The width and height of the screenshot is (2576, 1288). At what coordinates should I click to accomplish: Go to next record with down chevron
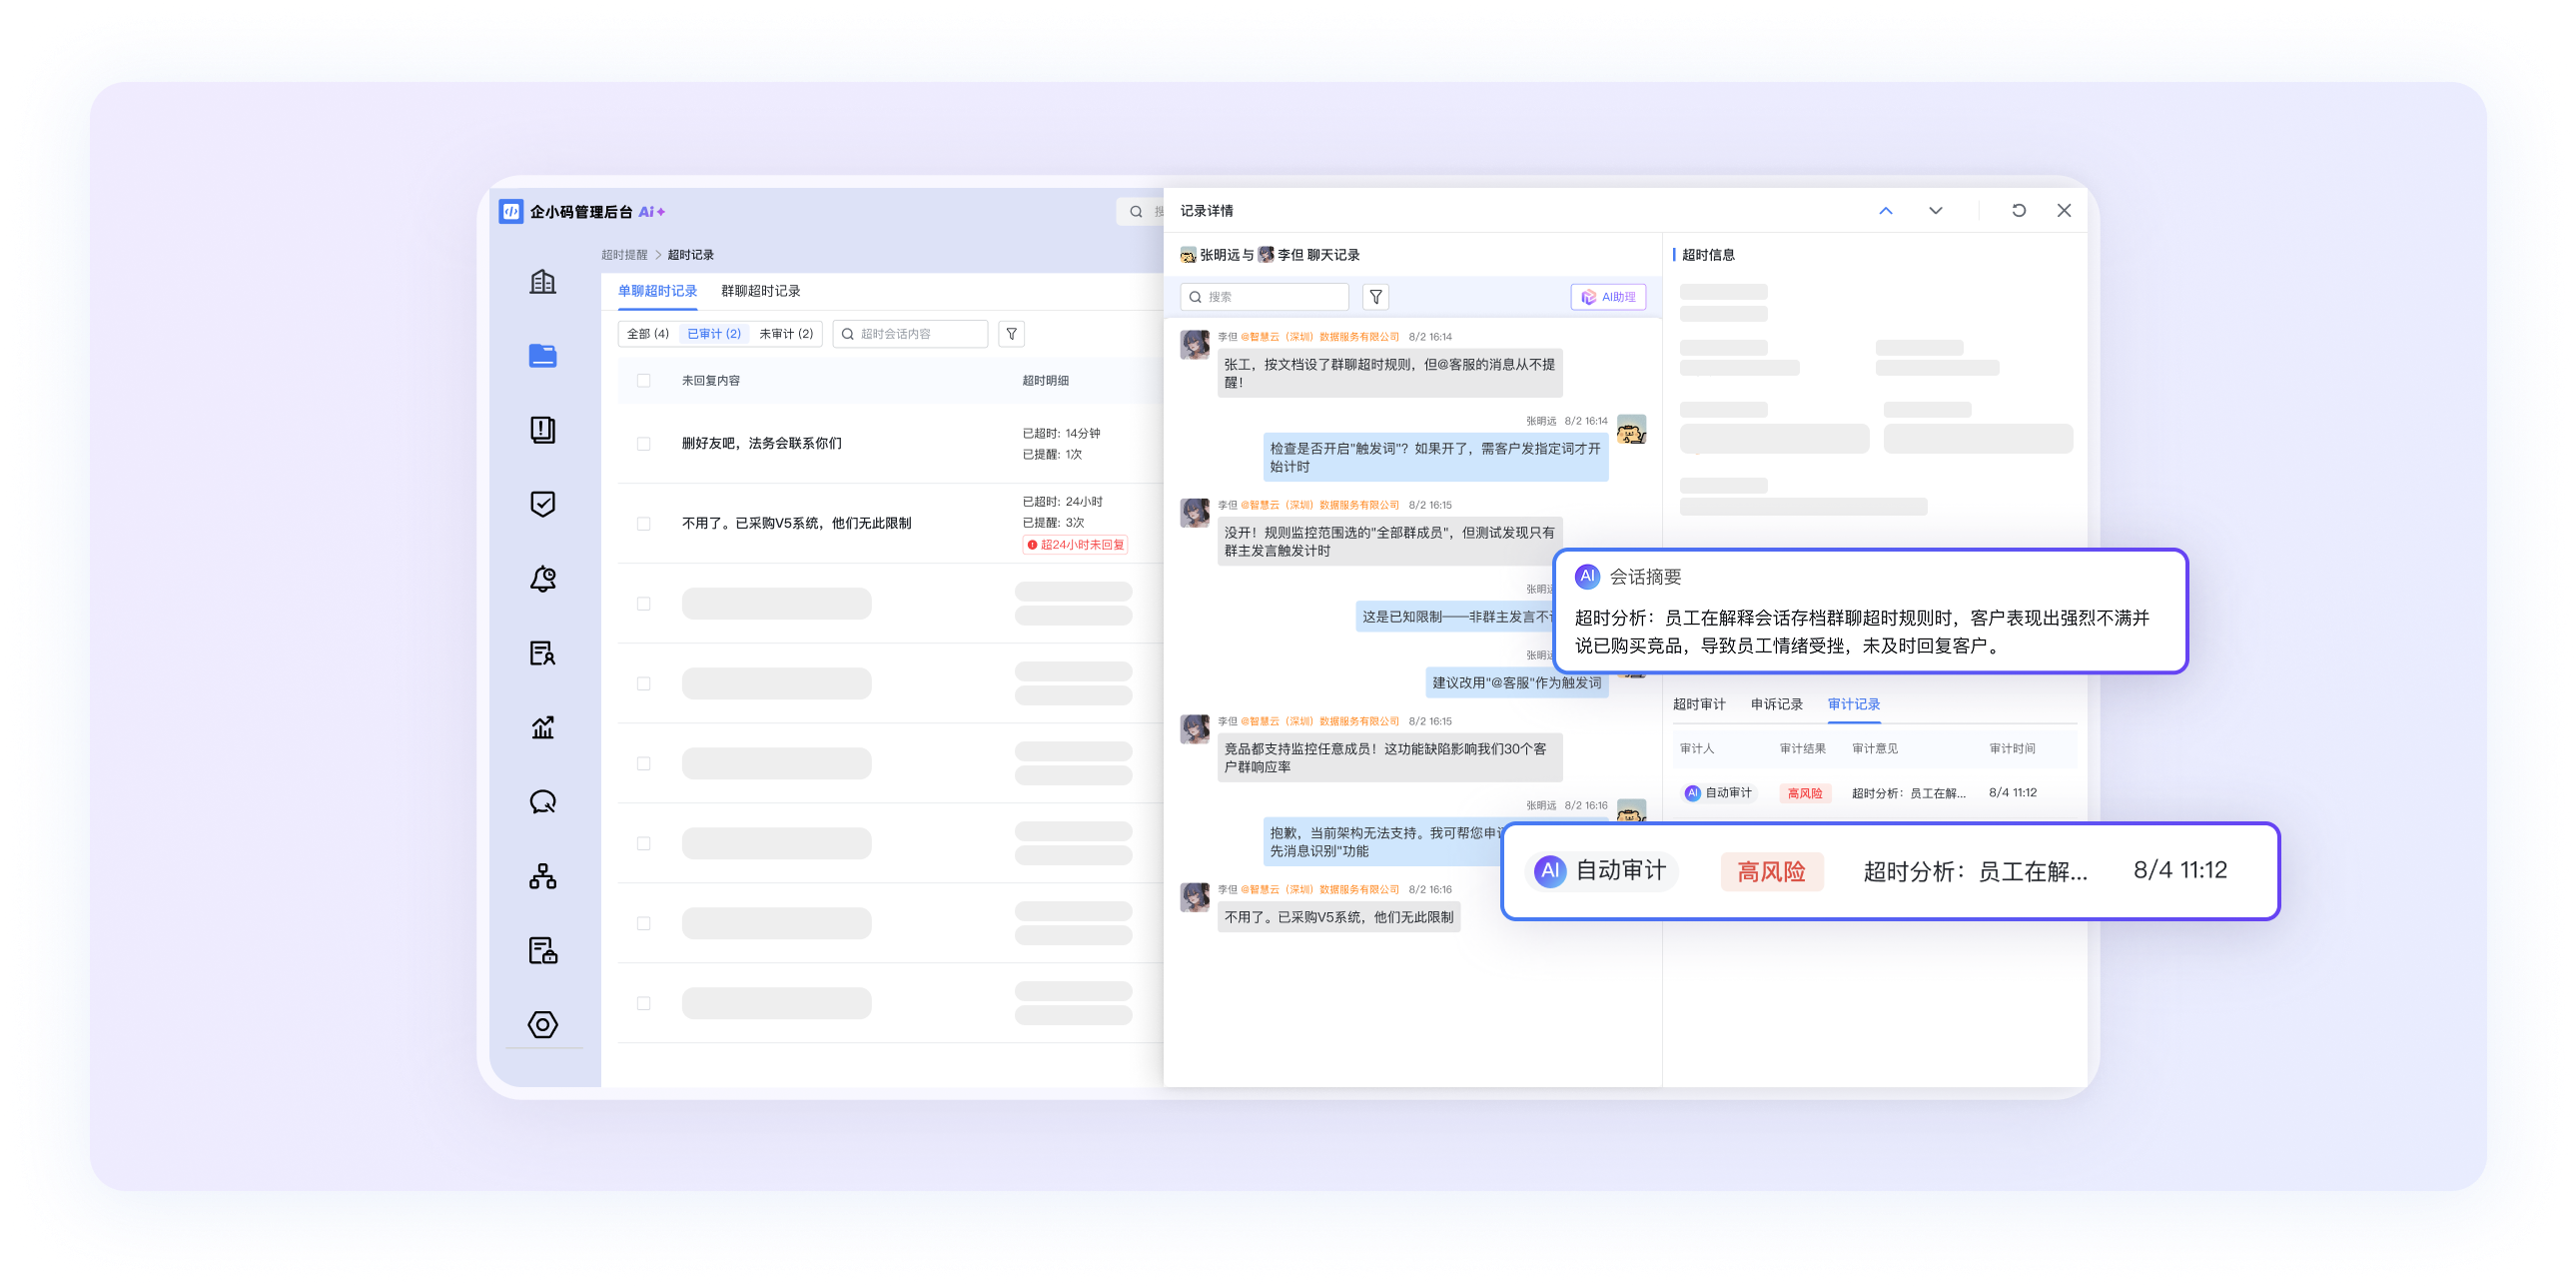click(1935, 211)
